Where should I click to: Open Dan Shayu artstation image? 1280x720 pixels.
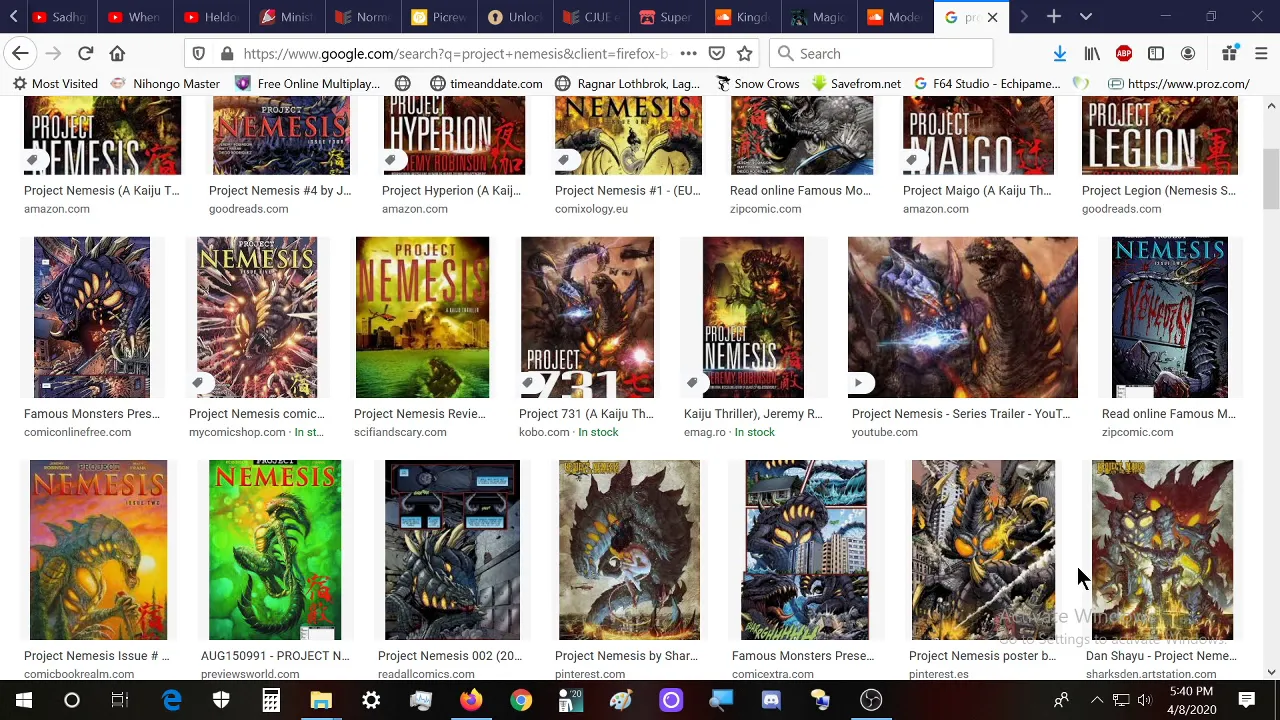coord(1162,550)
